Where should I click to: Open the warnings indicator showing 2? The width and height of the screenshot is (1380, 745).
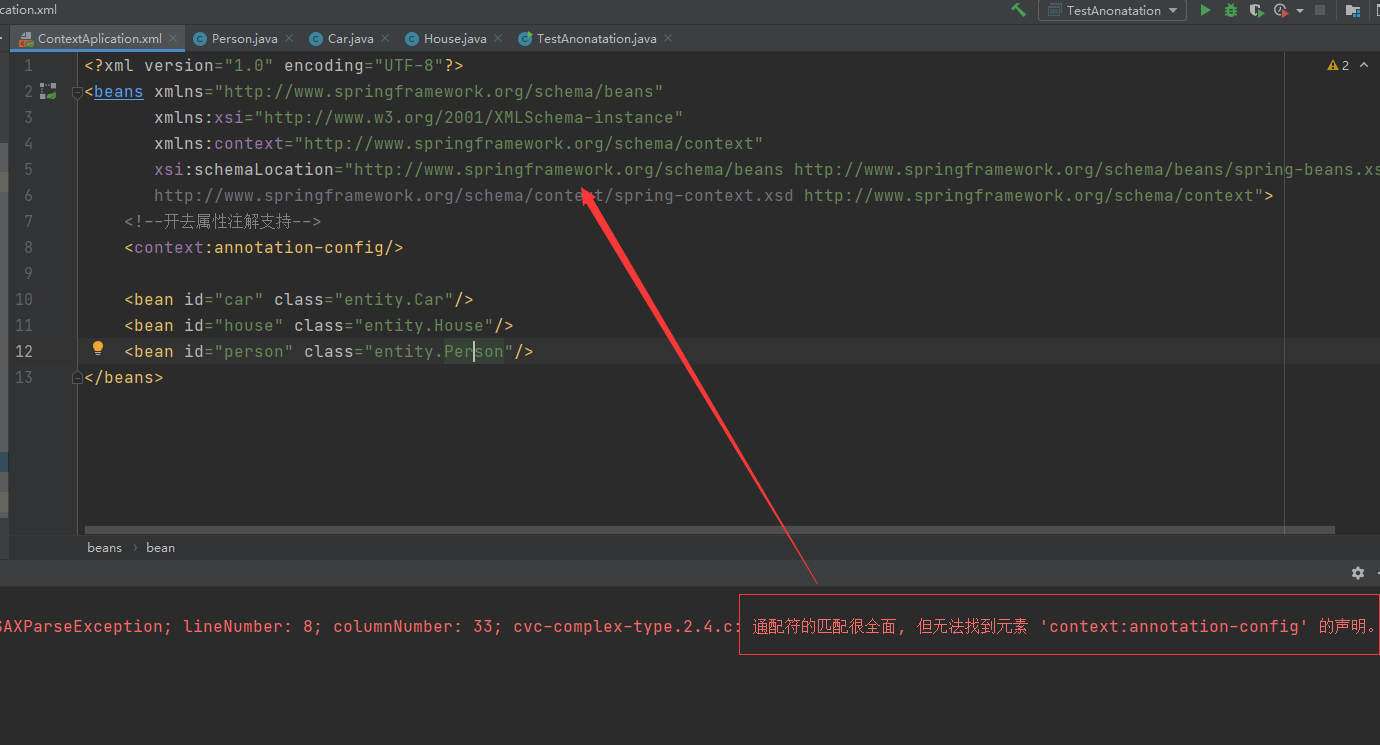[x=1338, y=65]
